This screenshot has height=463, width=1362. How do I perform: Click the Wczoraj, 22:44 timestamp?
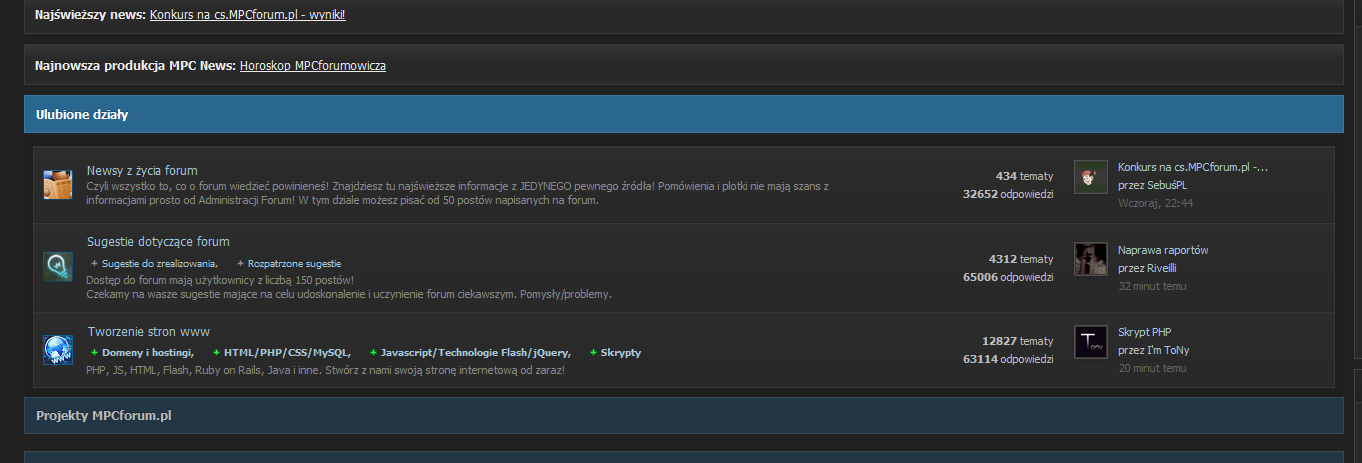coord(1155,203)
